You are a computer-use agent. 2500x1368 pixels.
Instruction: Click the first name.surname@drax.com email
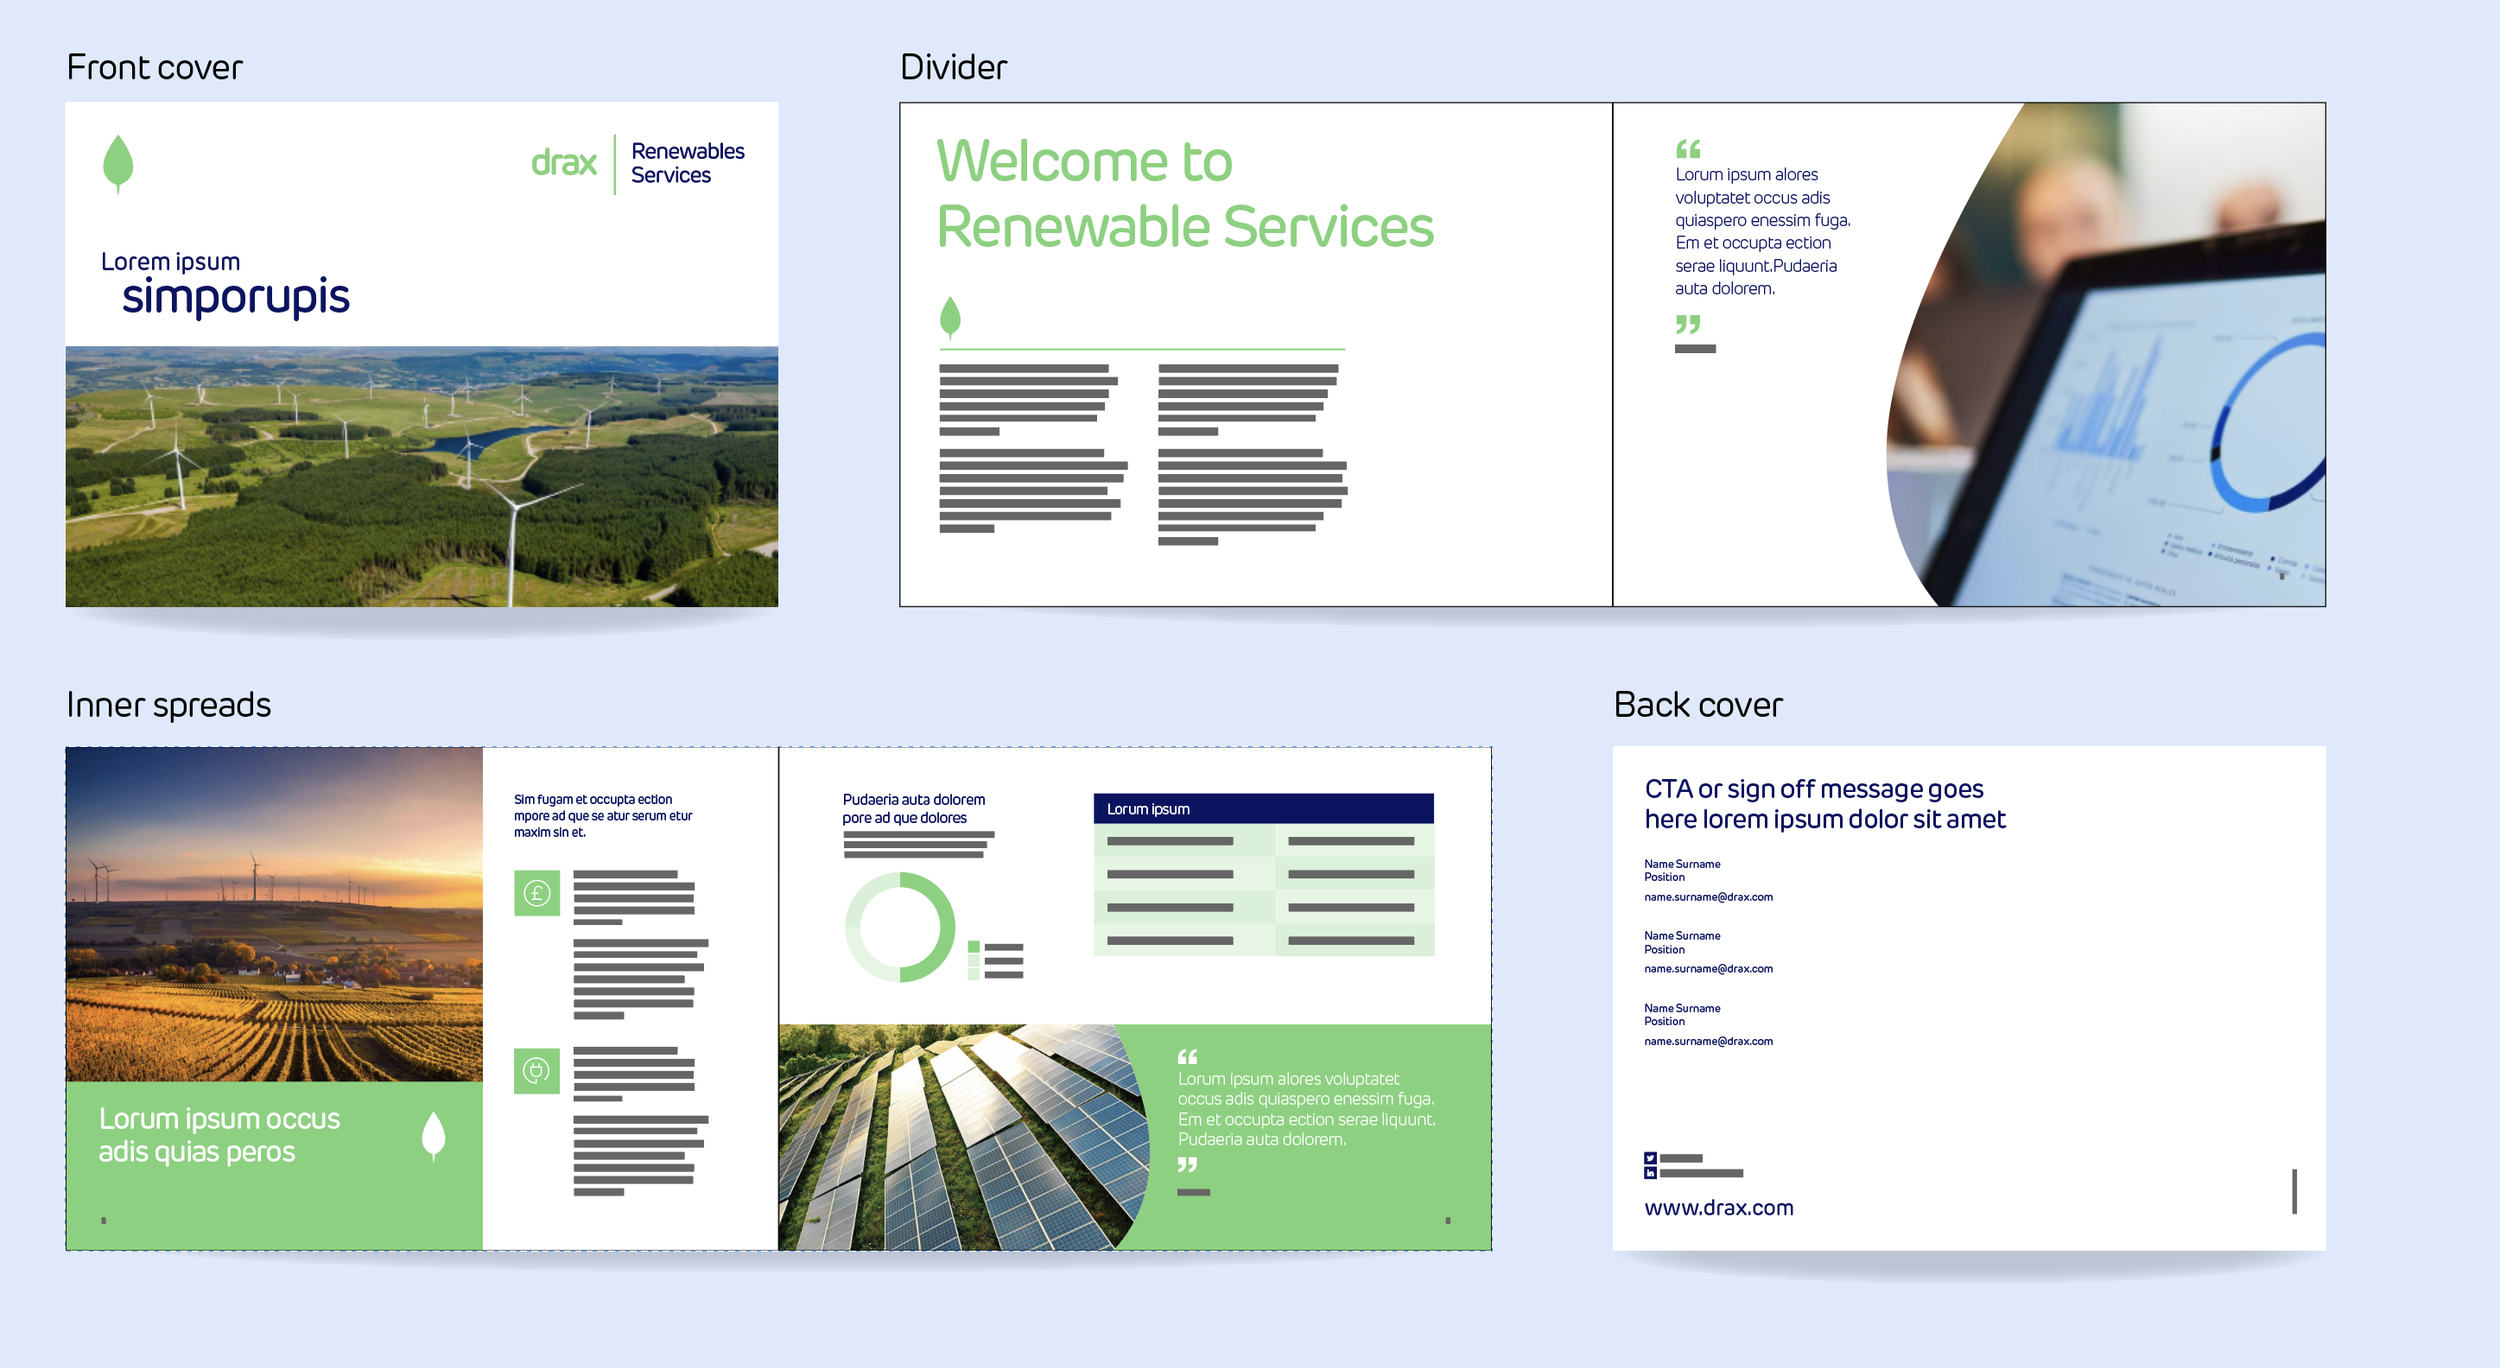(x=1708, y=897)
